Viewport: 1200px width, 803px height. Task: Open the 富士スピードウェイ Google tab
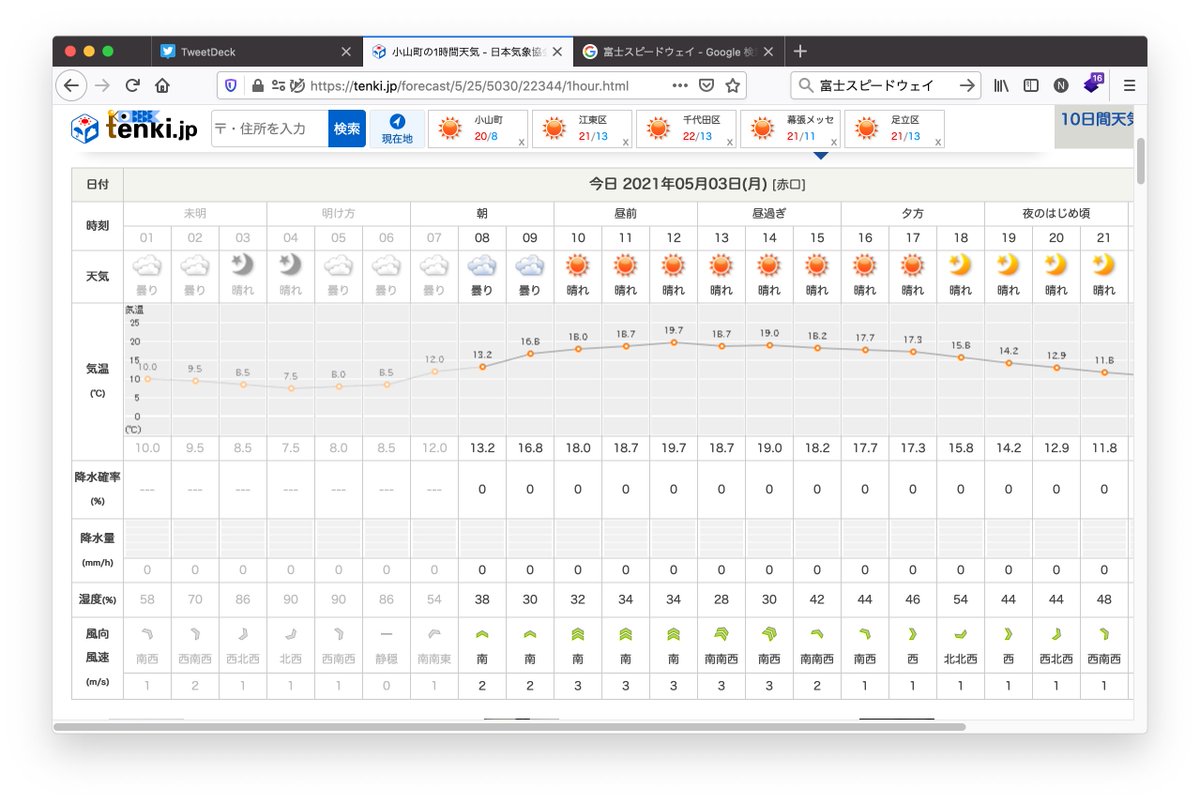(x=680, y=51)
